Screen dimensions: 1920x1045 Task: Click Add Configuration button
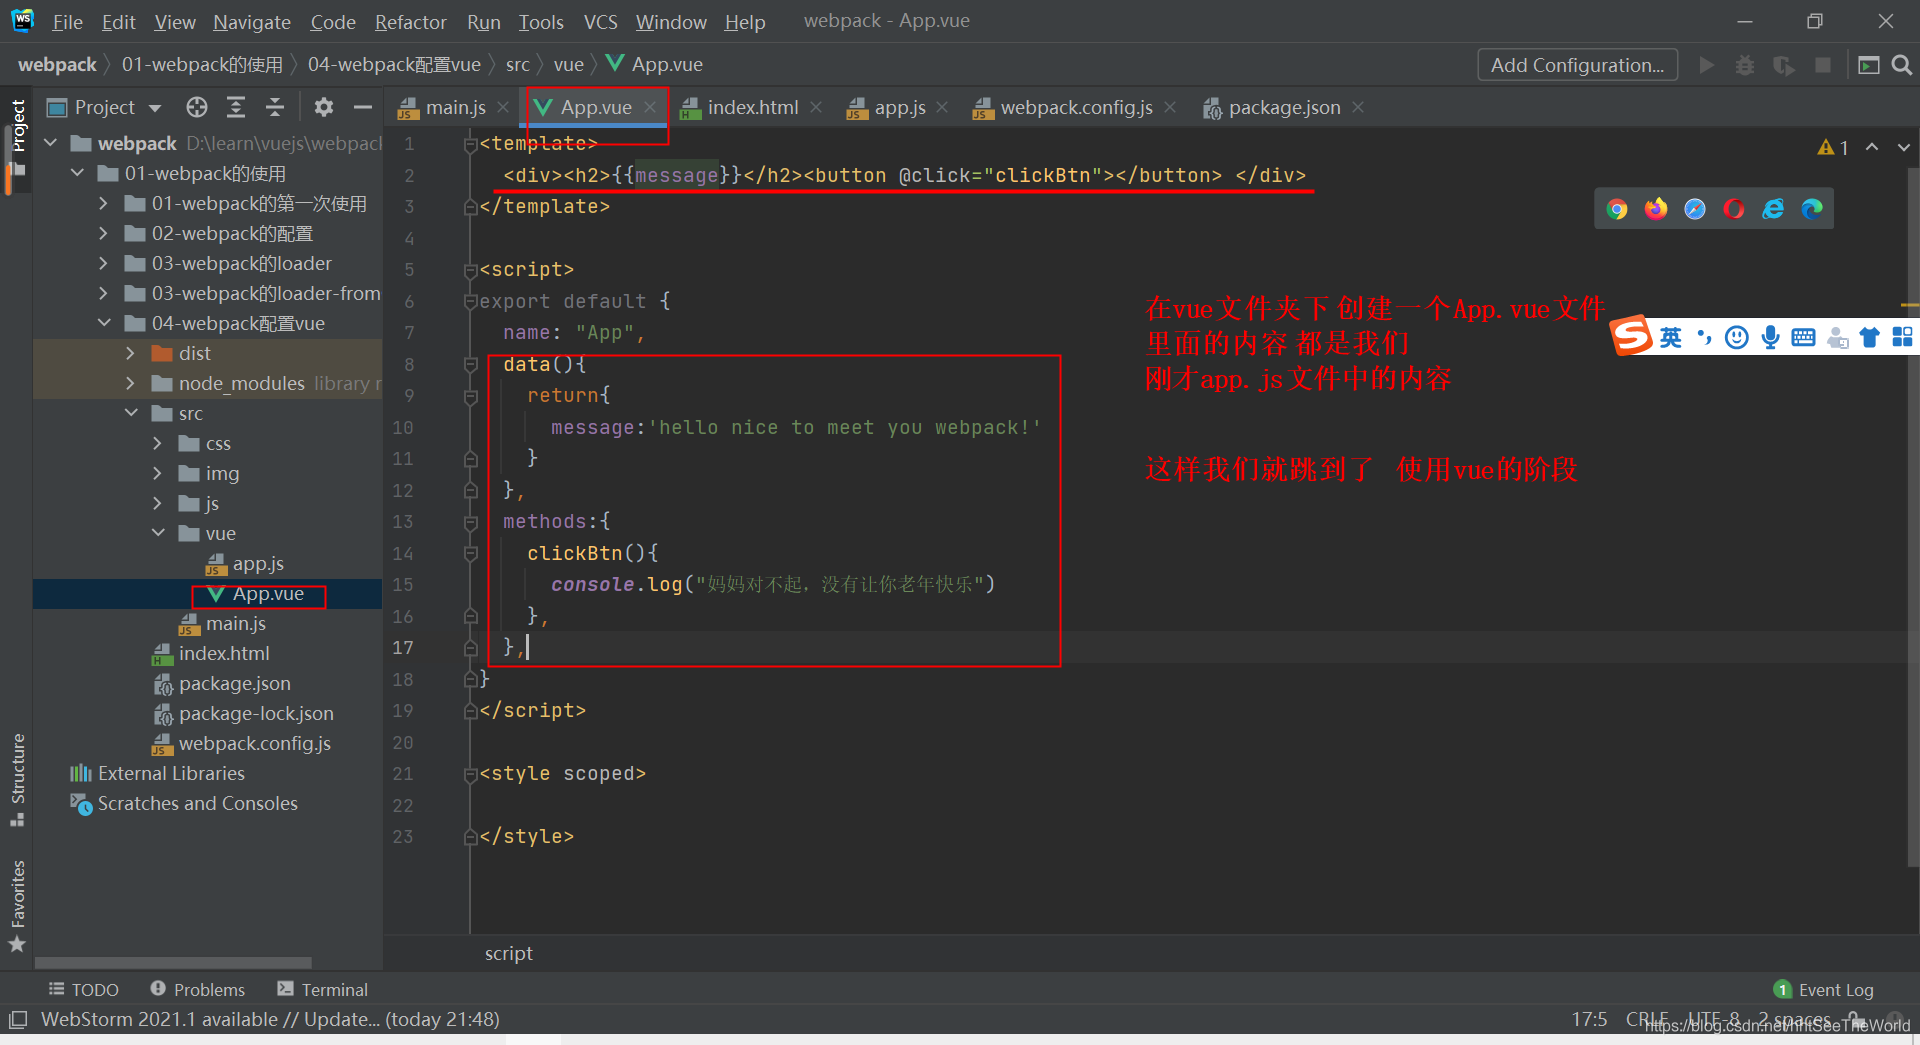pos(1577,65)
